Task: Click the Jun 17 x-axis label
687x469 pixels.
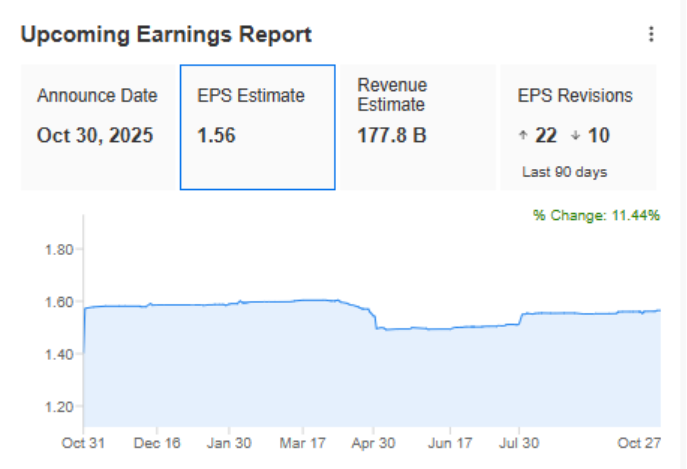Action: click(450, 443)
